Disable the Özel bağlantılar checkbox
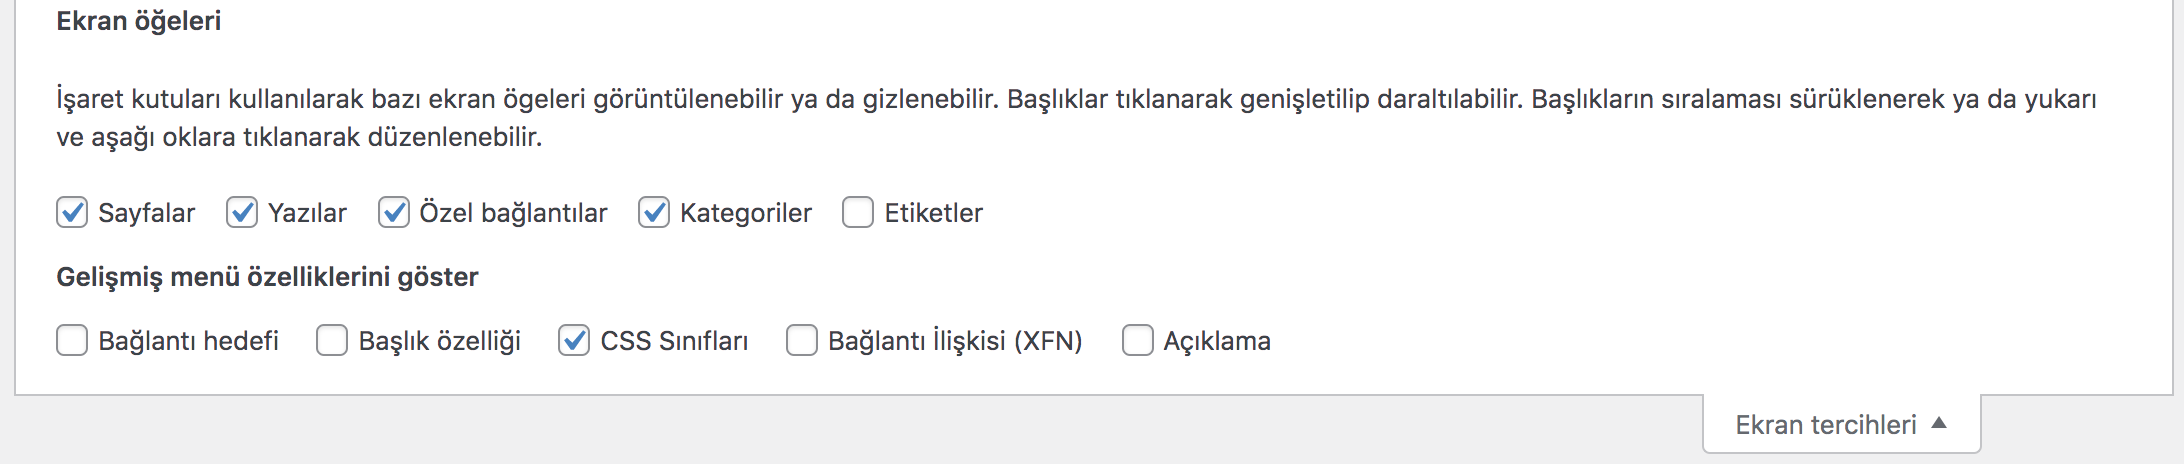 (x=394, y=213)
